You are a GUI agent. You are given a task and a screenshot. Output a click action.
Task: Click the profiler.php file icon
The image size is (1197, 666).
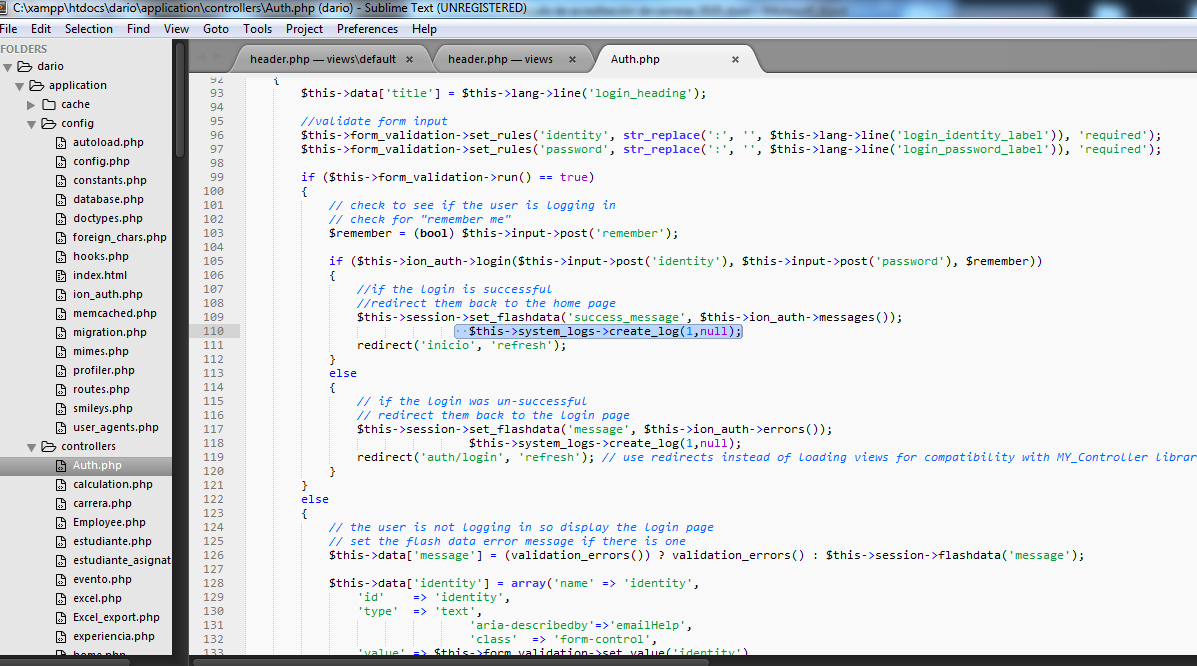pos(61,370)
